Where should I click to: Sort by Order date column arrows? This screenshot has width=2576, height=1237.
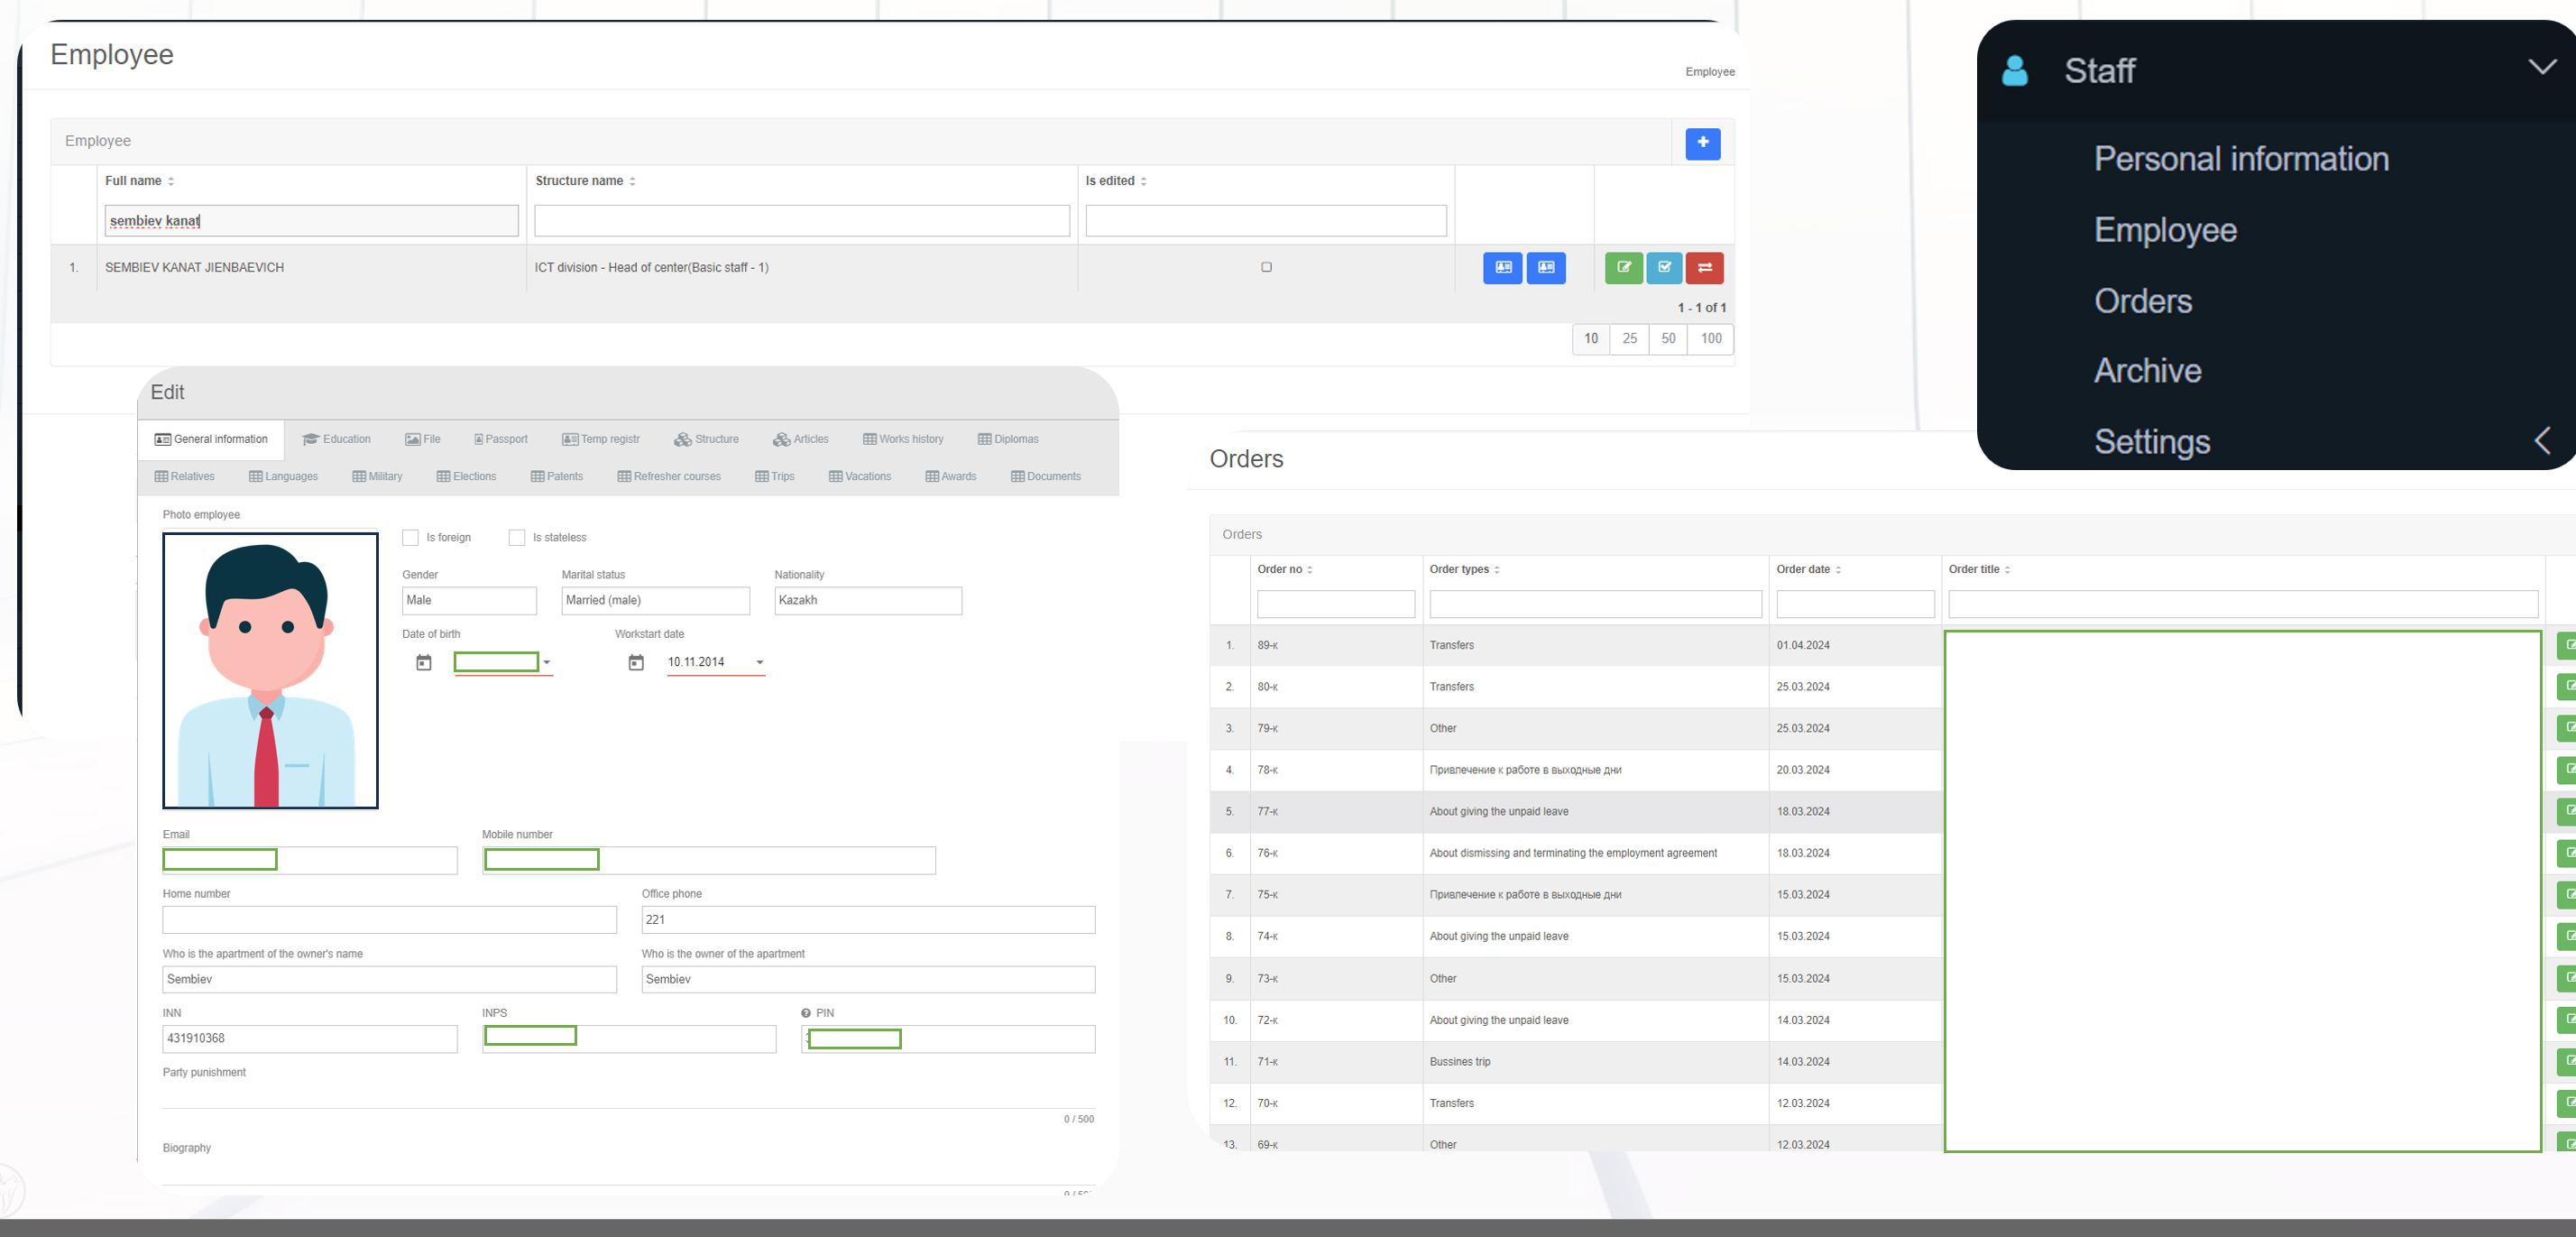(1838, 570)
